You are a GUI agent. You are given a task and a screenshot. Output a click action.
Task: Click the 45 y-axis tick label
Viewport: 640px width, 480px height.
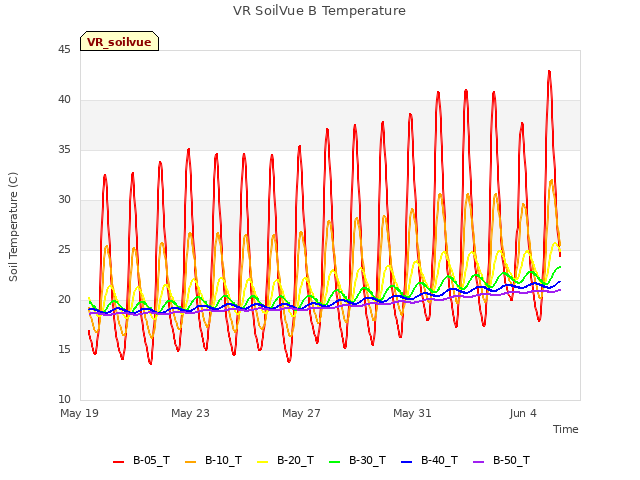(64, 50)
